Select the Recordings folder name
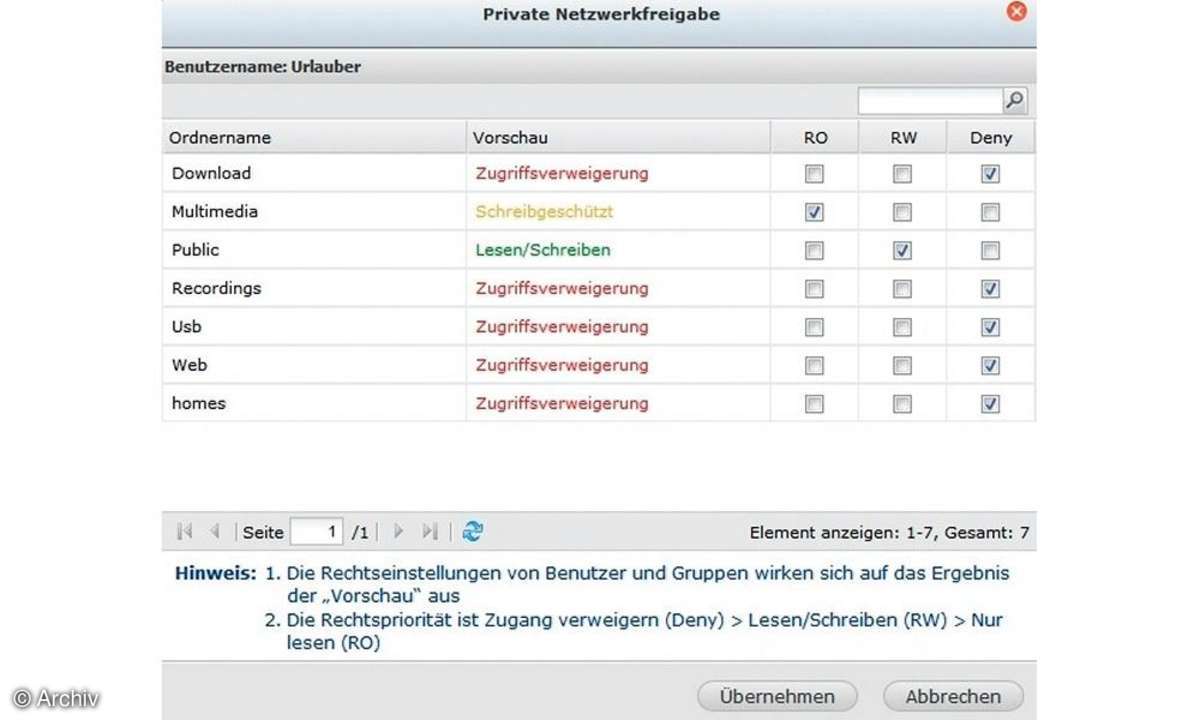The image size is (1200, 720). coord(216,288)
